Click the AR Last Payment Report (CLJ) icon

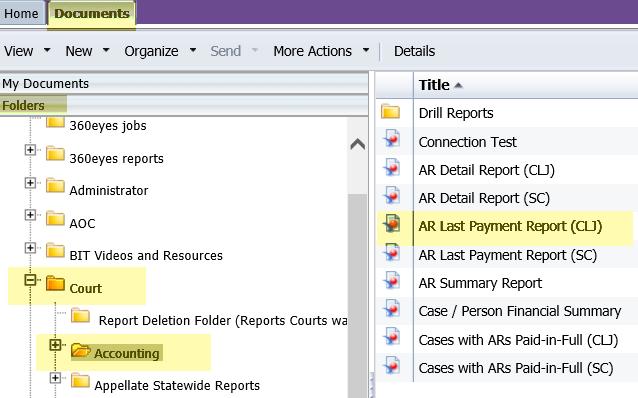(392, 223)
